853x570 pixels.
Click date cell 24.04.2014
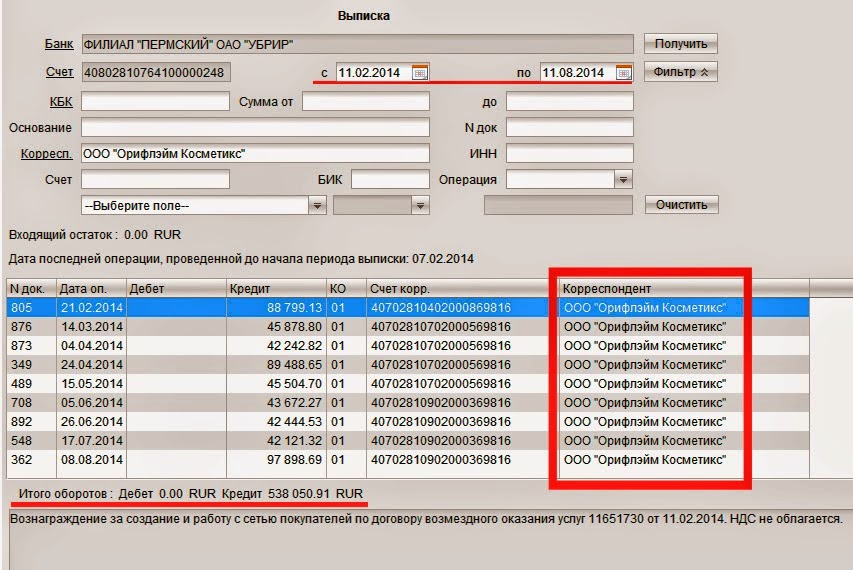[92, 364]
